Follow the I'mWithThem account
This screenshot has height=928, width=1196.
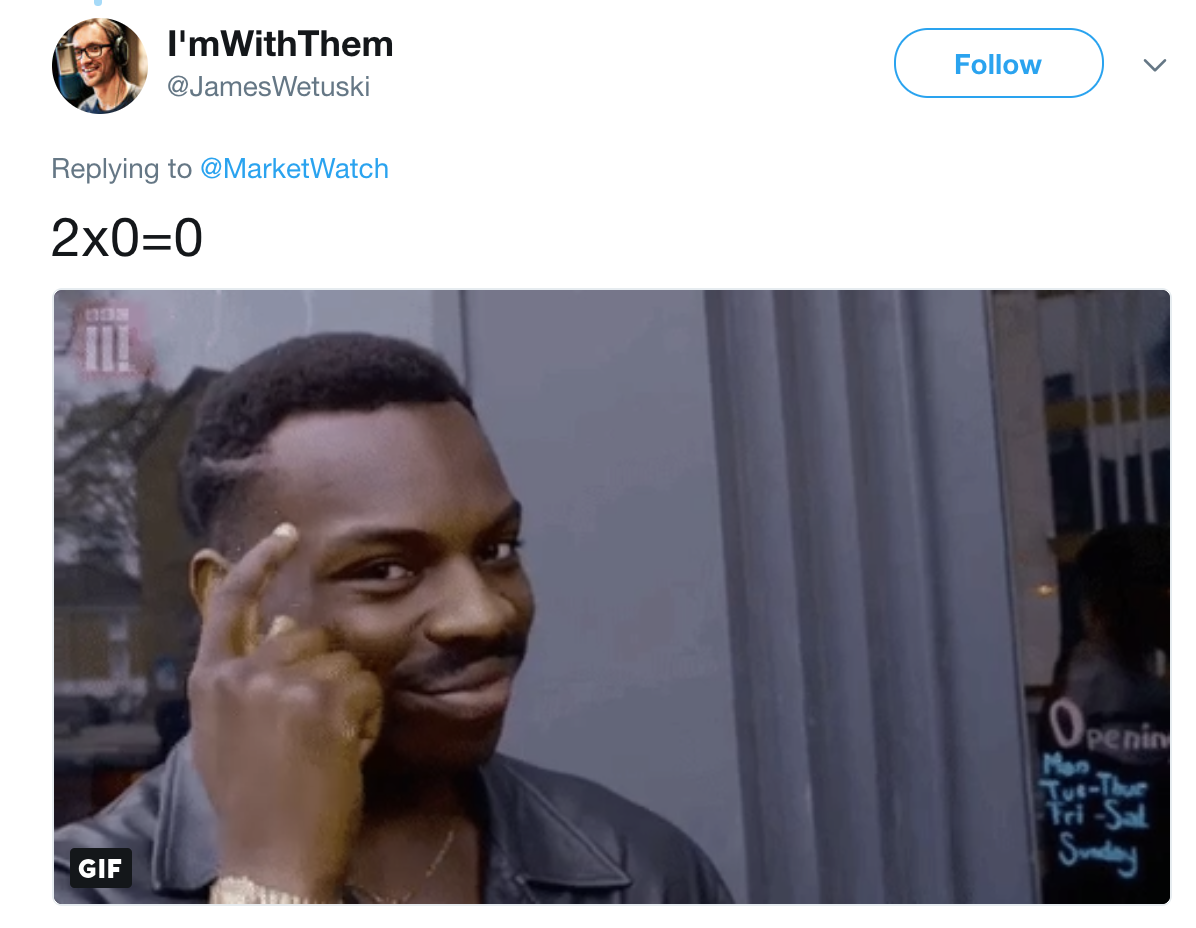click(998, 63)
